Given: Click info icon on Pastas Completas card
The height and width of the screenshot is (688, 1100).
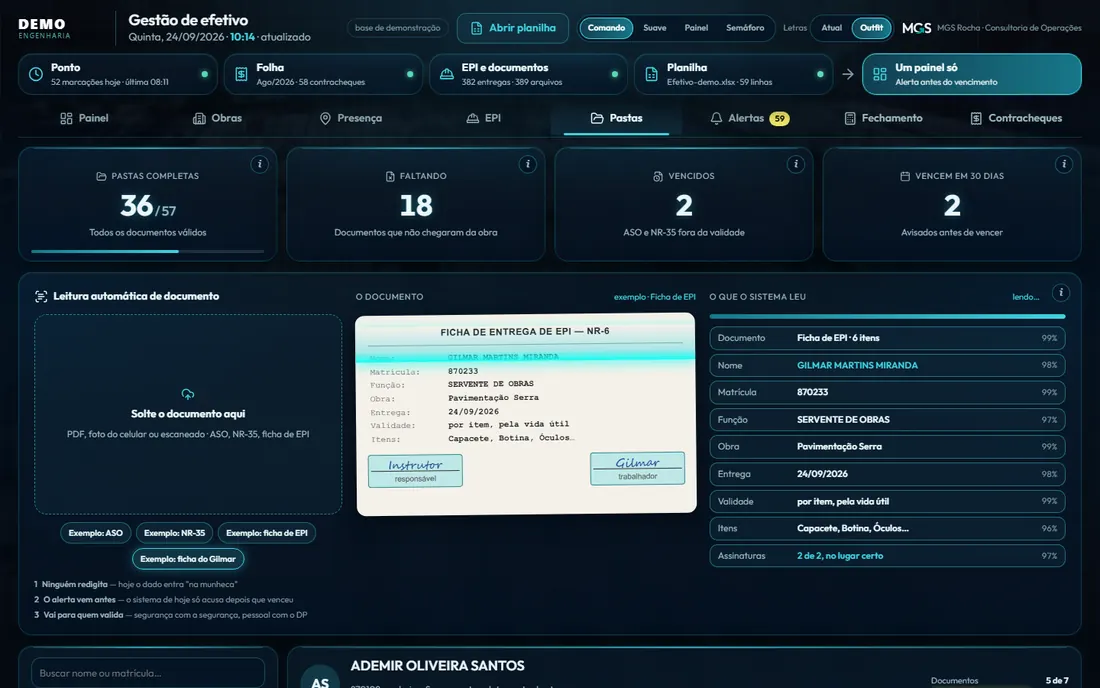Looking at the screenshot, I should tap(260, 164).
